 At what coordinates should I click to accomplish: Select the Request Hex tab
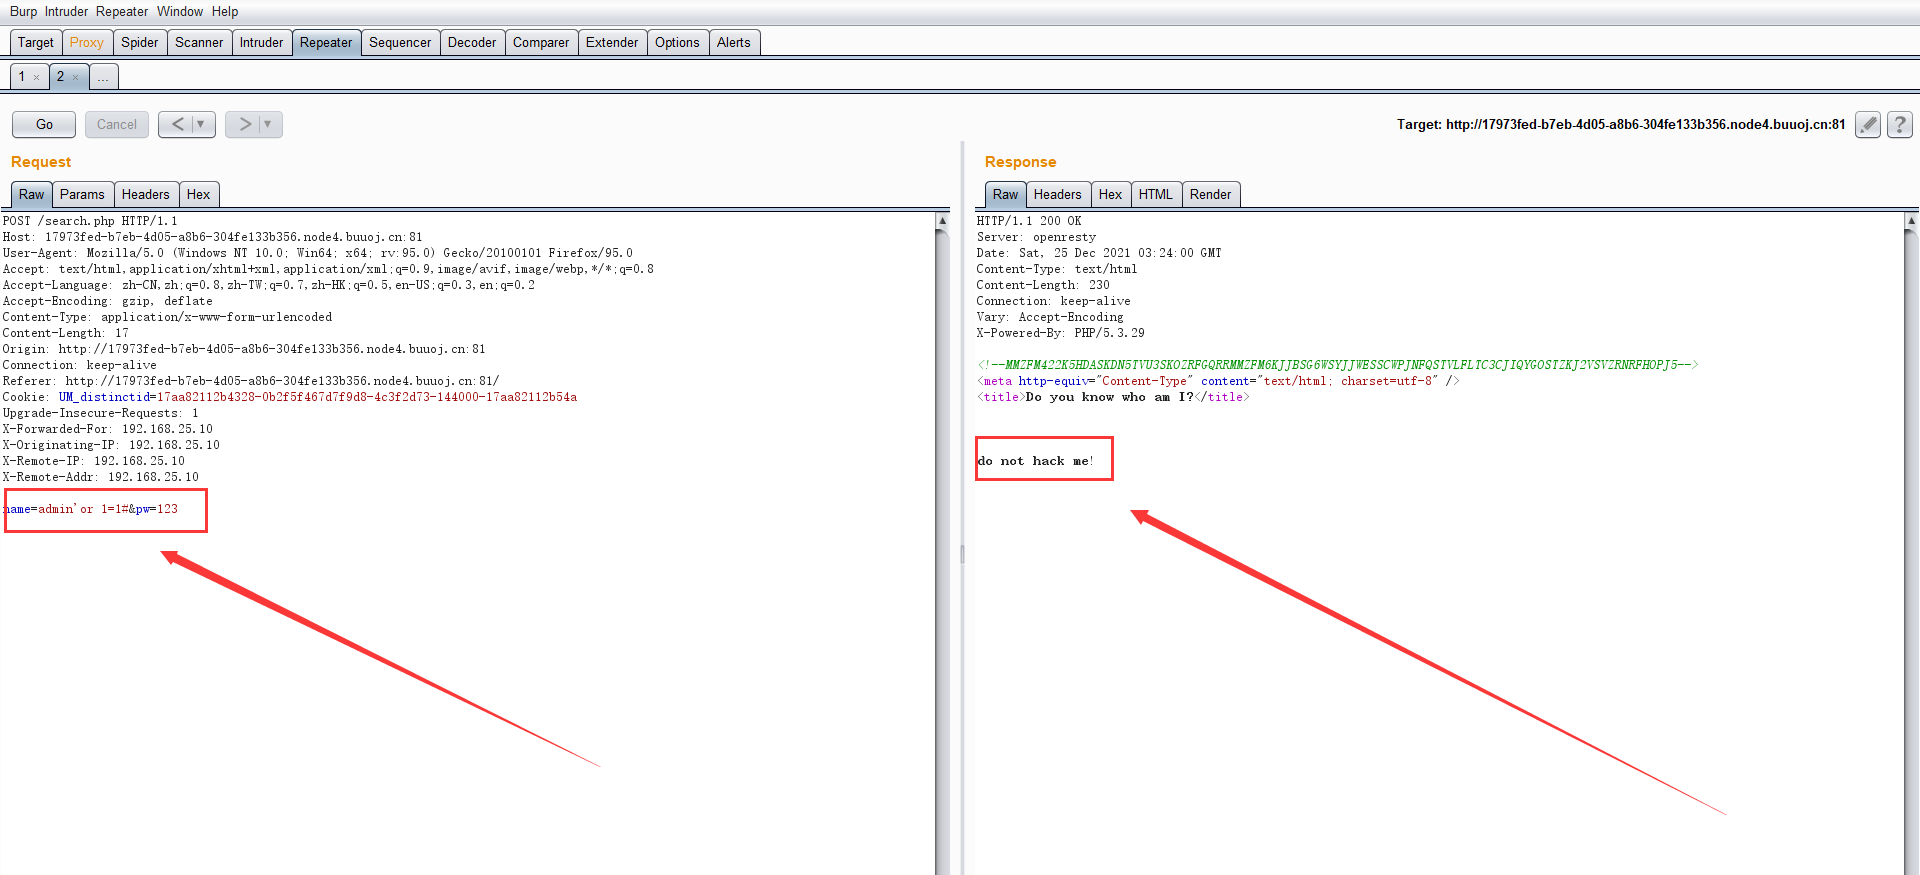point(198,194)
